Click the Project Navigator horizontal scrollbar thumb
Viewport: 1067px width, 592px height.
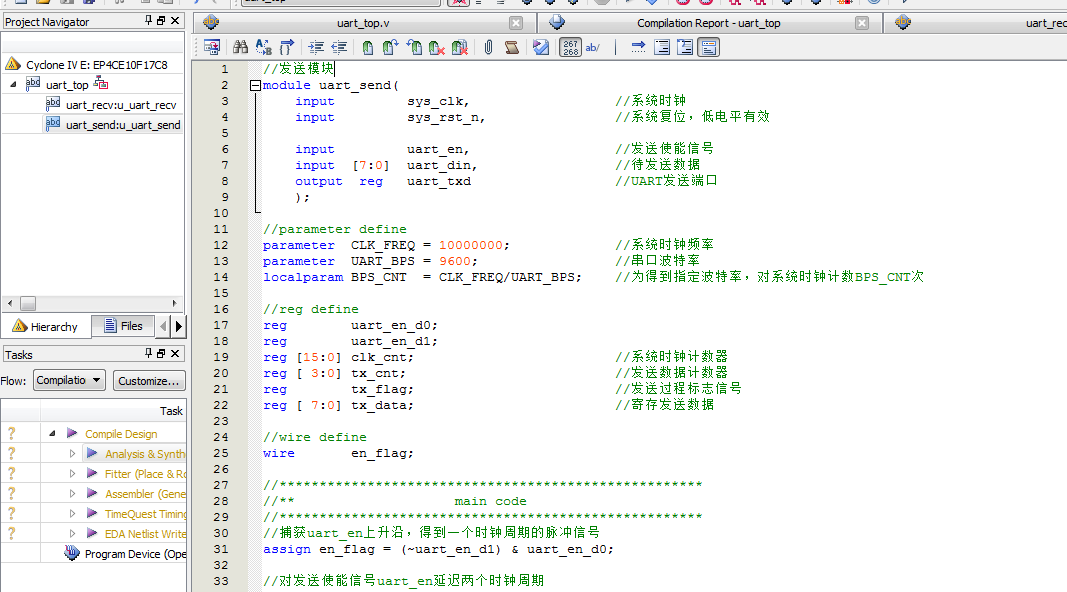pyautogui.click(x=28, y=303)
